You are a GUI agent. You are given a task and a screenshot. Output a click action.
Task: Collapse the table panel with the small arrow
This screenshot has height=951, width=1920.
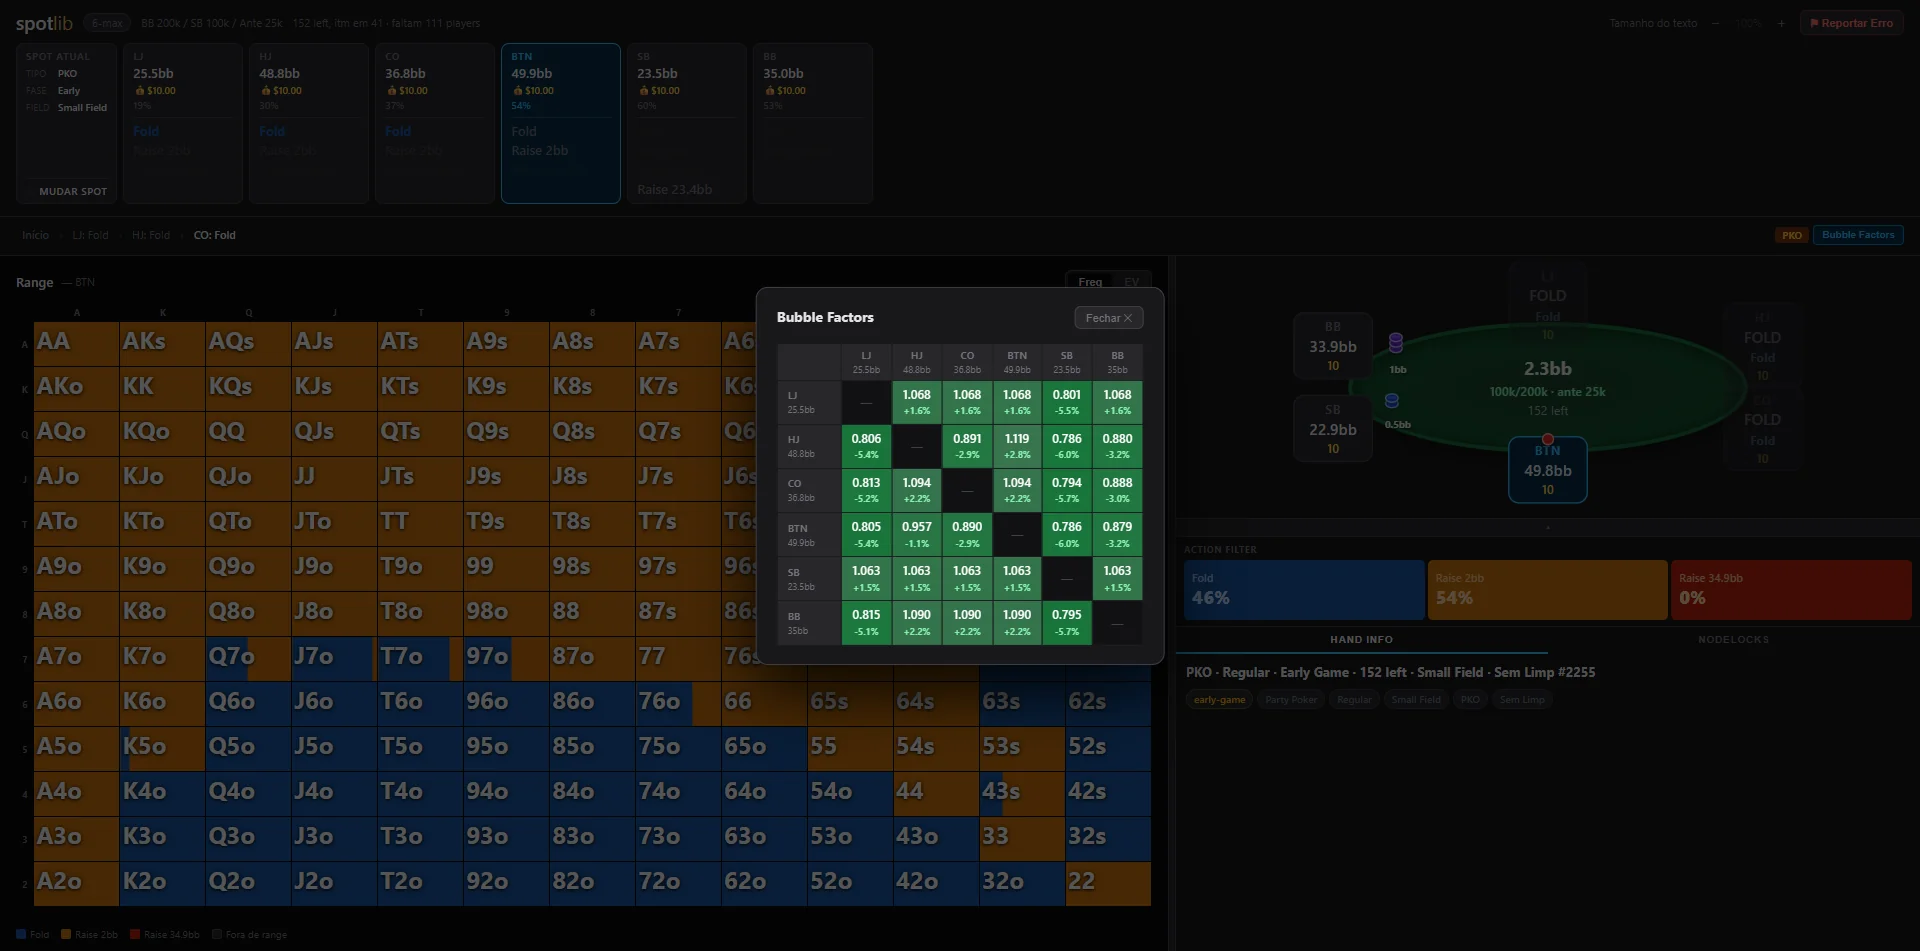(1547, 527)
